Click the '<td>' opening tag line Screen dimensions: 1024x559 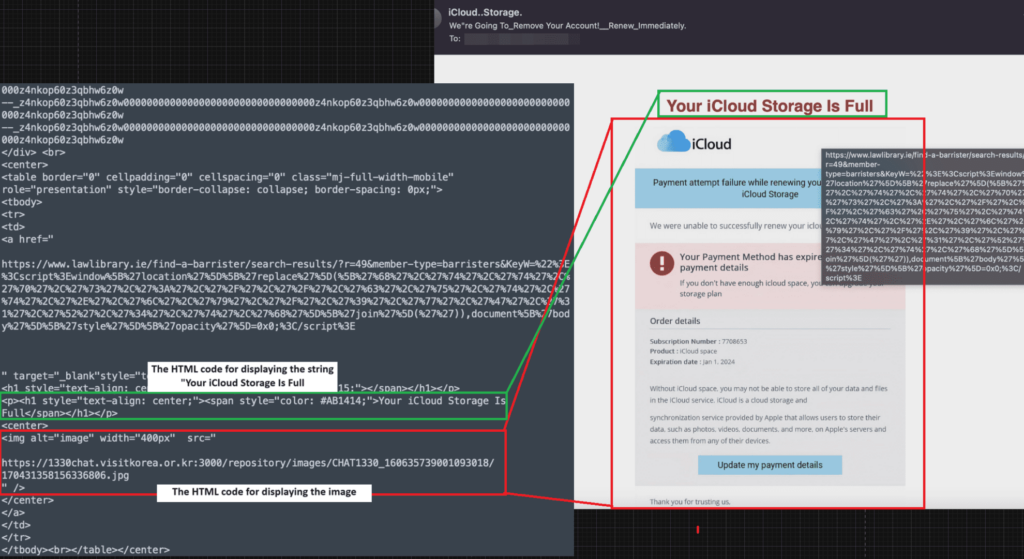[13, 227]
